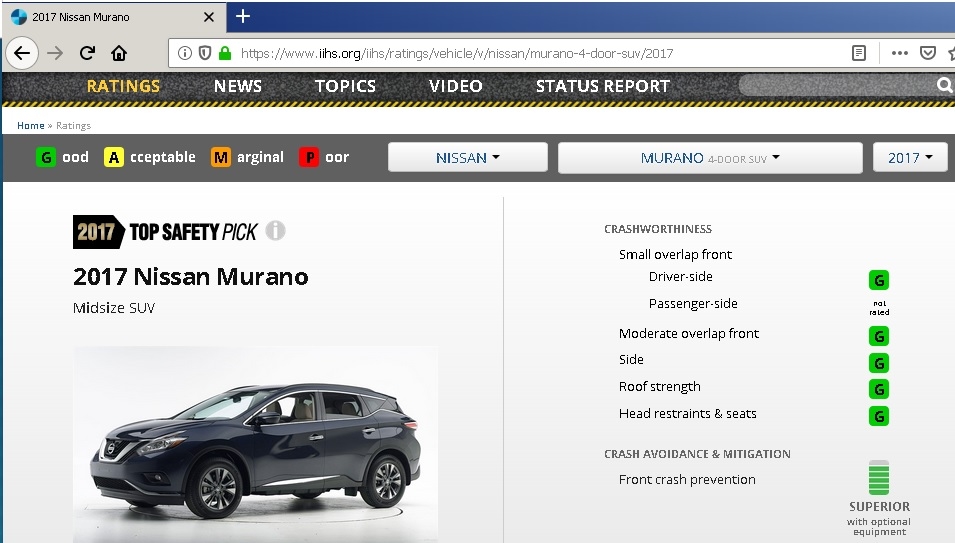
Task: Open the NISSAN make dropdown
Action: pyautogui.click(x=468, y=158)
